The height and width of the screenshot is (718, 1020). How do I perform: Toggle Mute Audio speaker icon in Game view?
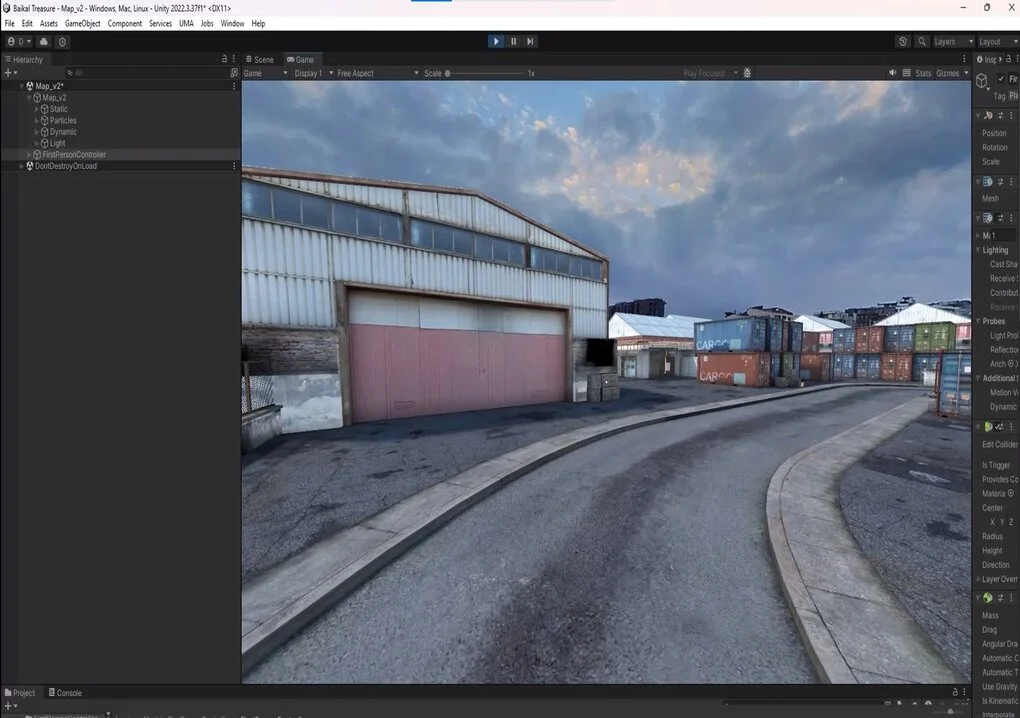tap(893, 73)
